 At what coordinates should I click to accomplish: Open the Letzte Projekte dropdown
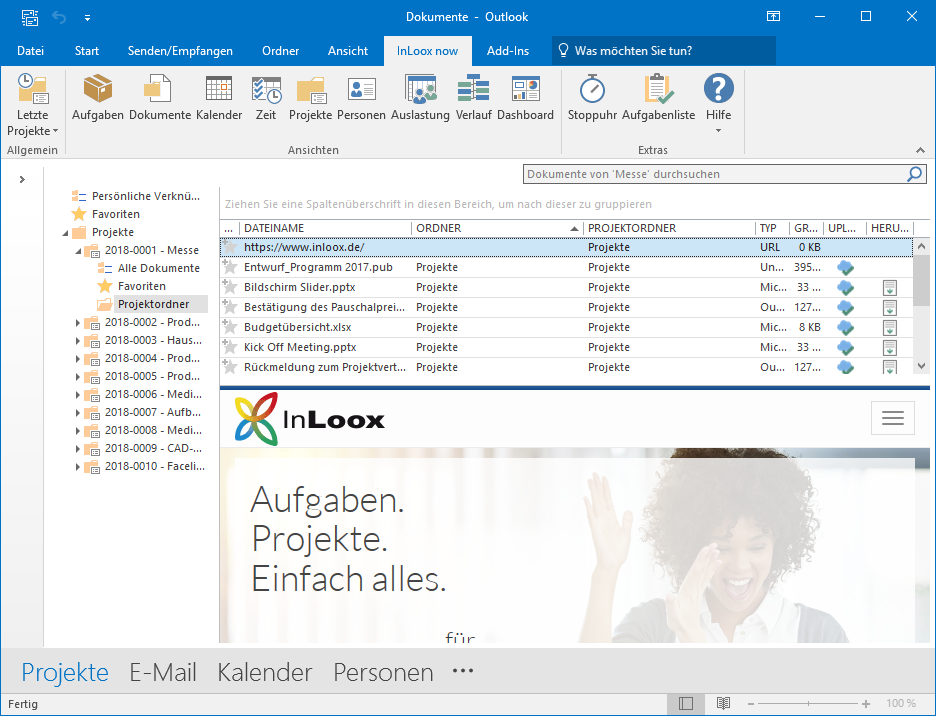tap(32, 105)
